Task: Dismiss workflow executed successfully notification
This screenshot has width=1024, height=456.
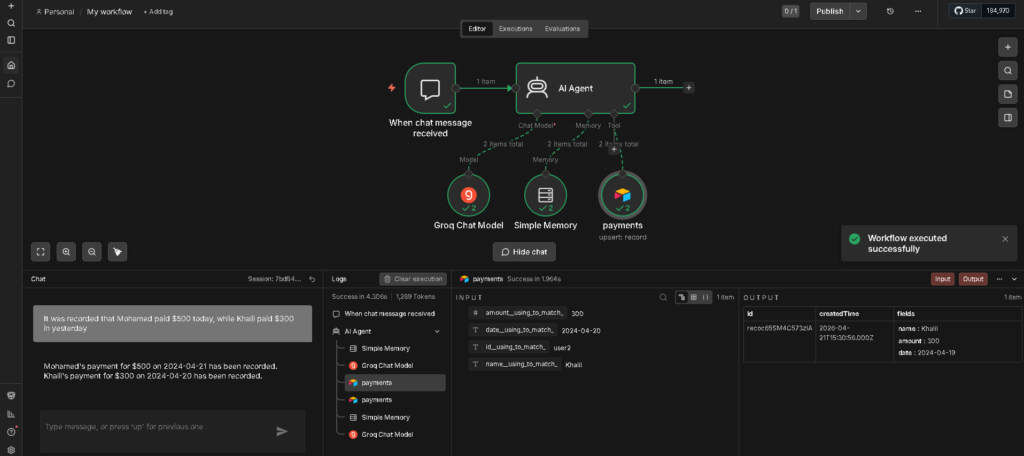Action: [1005, 239]
